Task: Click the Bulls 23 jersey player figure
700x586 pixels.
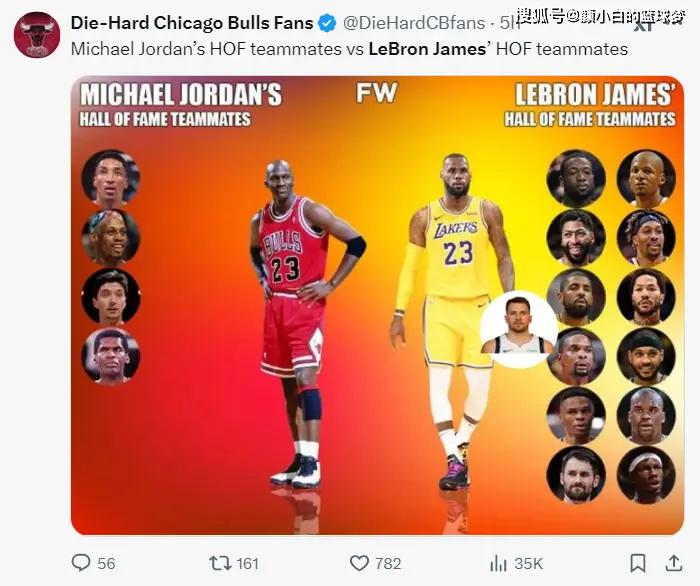Action: [x=300, y=324]
